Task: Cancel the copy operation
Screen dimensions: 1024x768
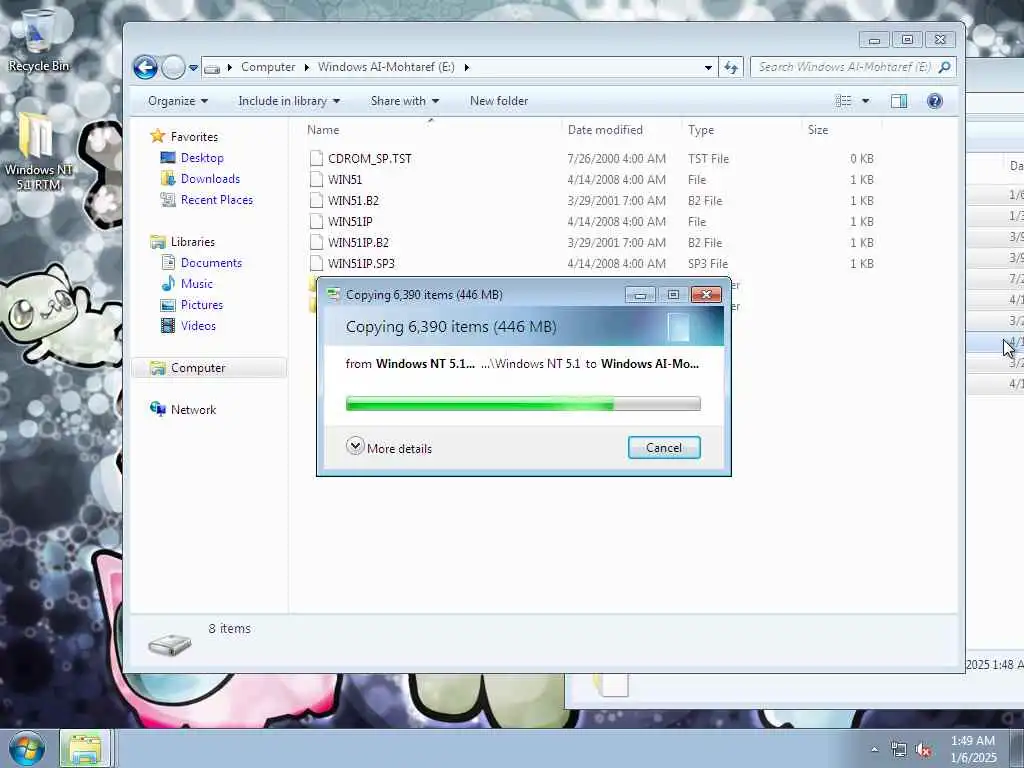Action: tap(664, 448)
